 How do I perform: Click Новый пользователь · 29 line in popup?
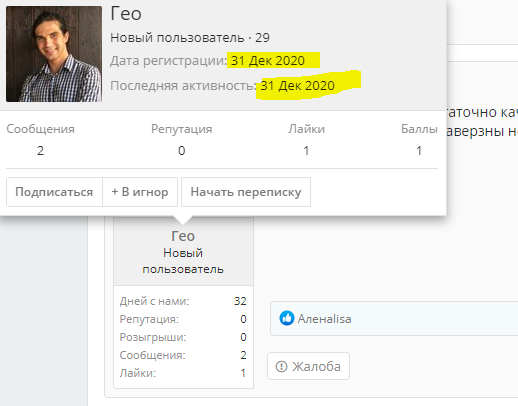coord(190,38)
